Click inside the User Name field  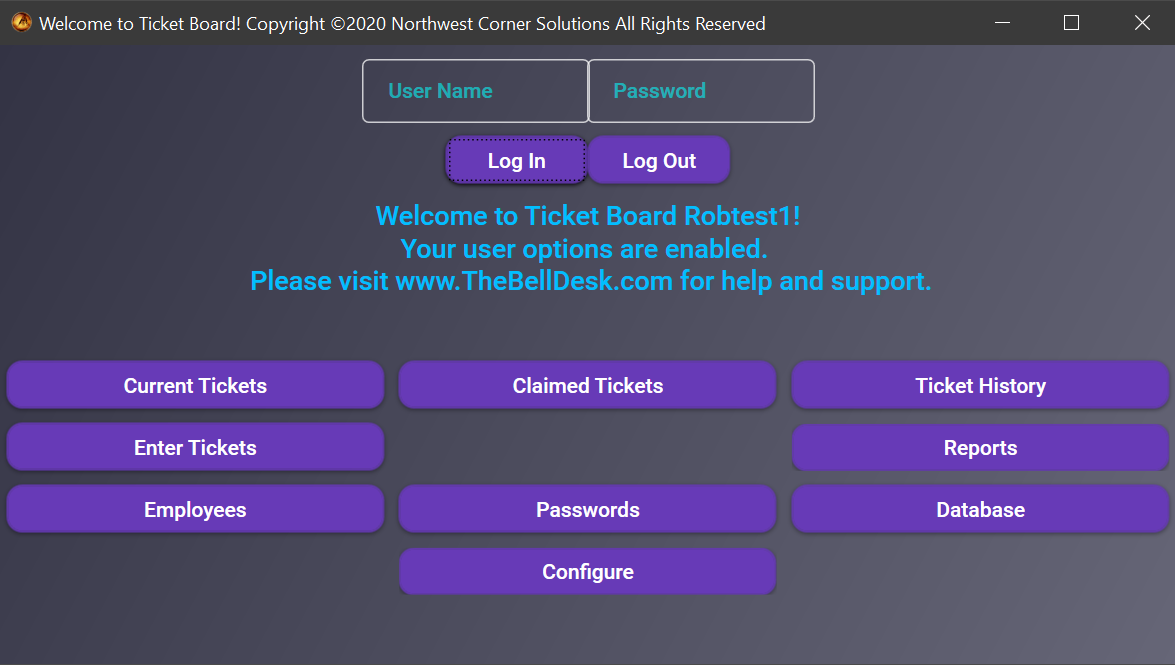coord(475,90)
